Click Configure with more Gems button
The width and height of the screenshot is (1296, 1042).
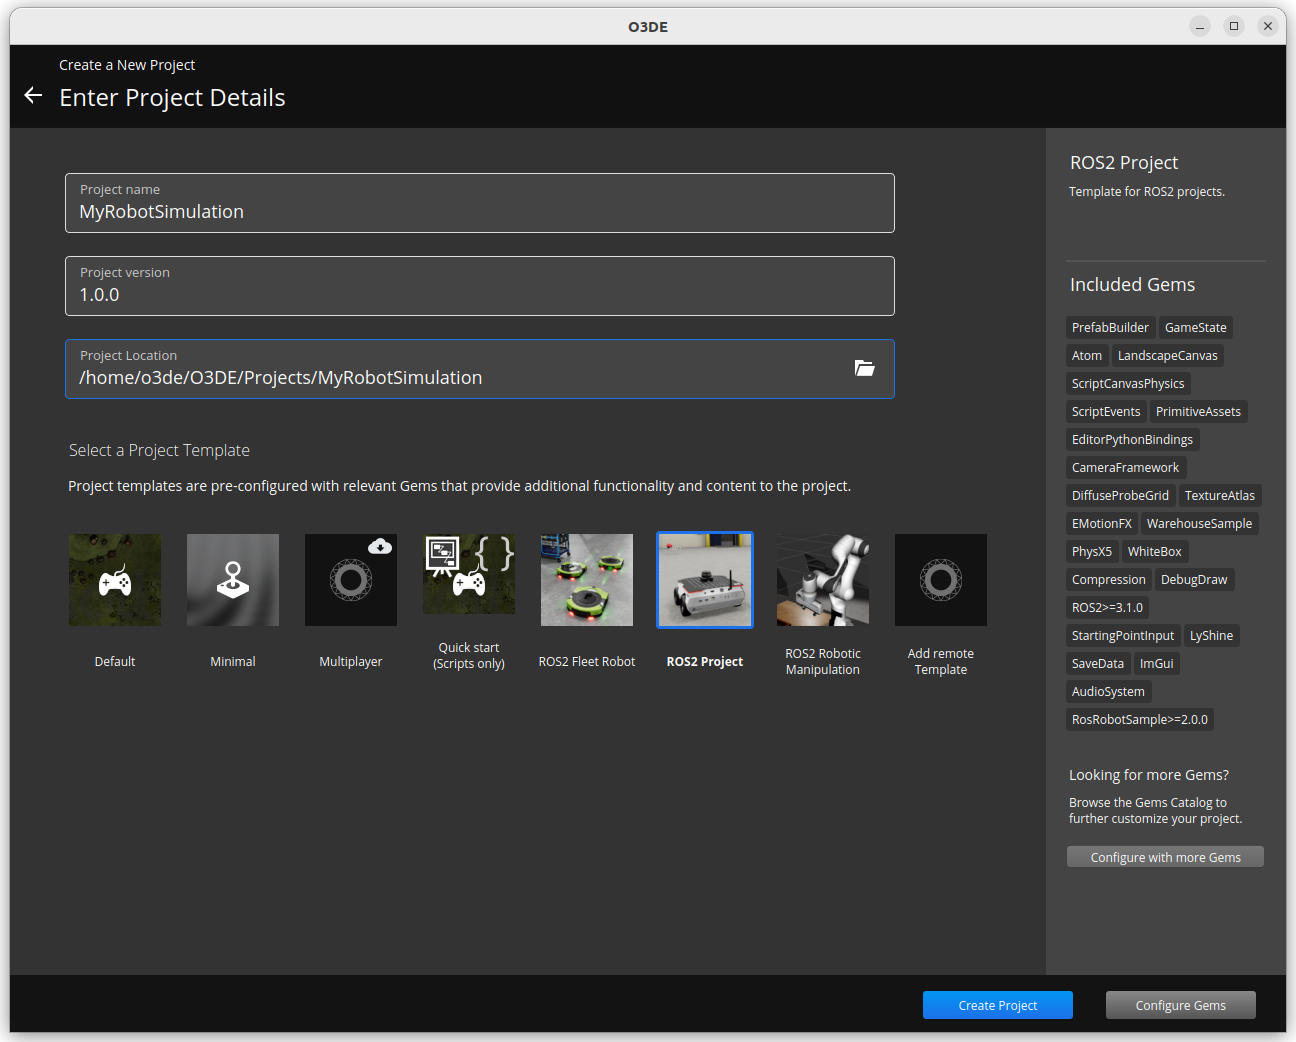1165,857
